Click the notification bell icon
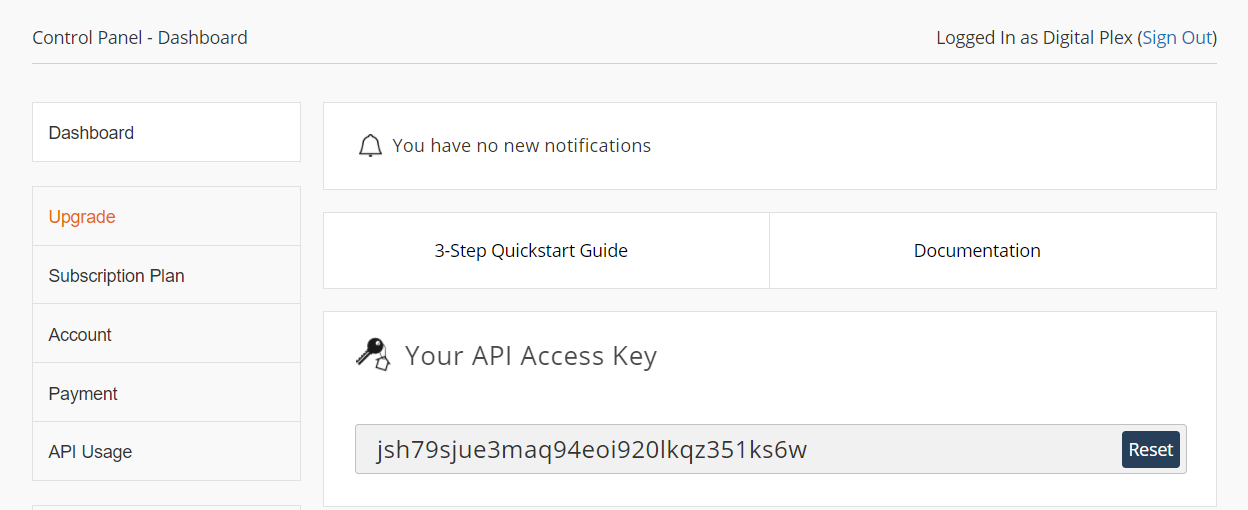Viewport: 1248px width, 510px height. [370, 146]
